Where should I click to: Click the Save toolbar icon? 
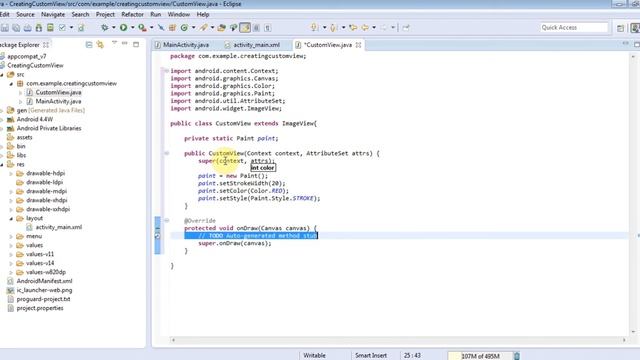[x=5, y=28]
